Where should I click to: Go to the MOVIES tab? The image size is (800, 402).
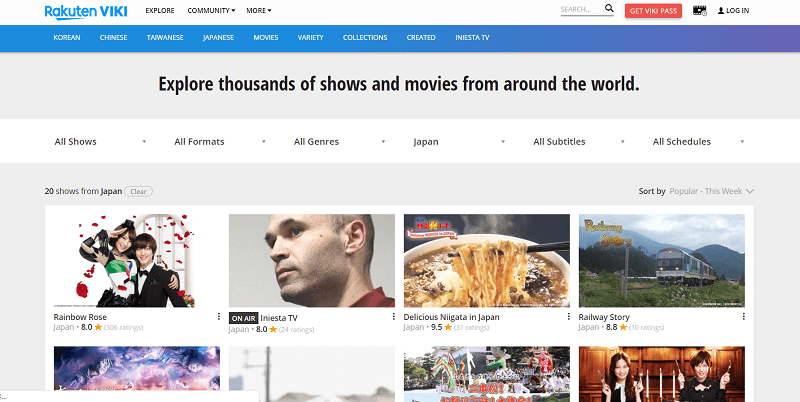(x=266, y=38)
